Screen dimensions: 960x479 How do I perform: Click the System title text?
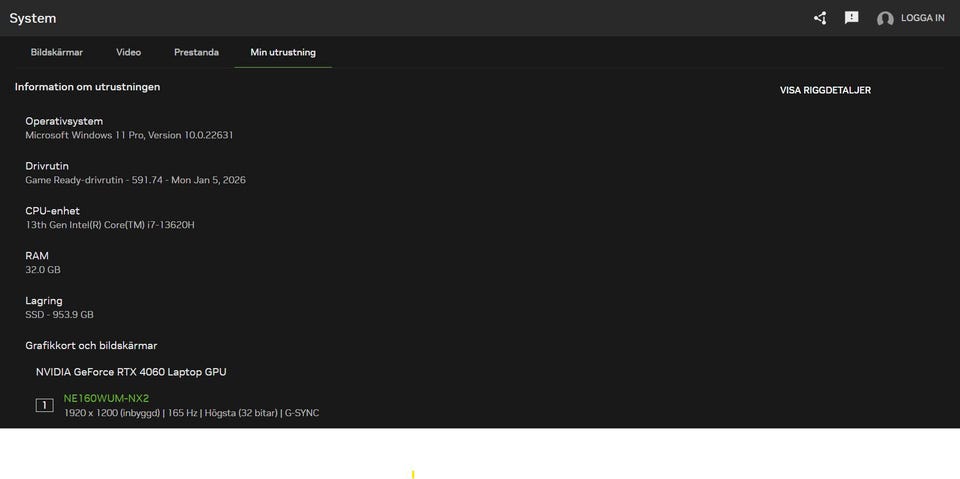click(33, 18)
